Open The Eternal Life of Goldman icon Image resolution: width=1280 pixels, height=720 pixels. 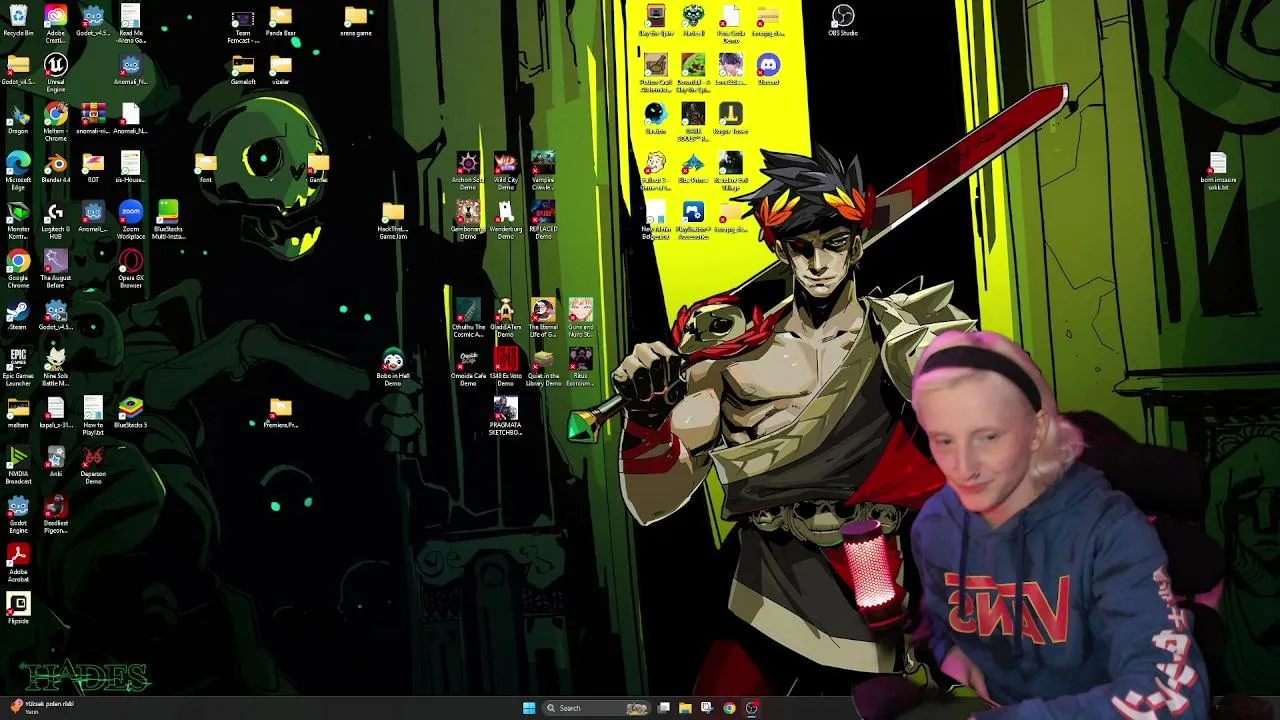click(x=543, y=317)
